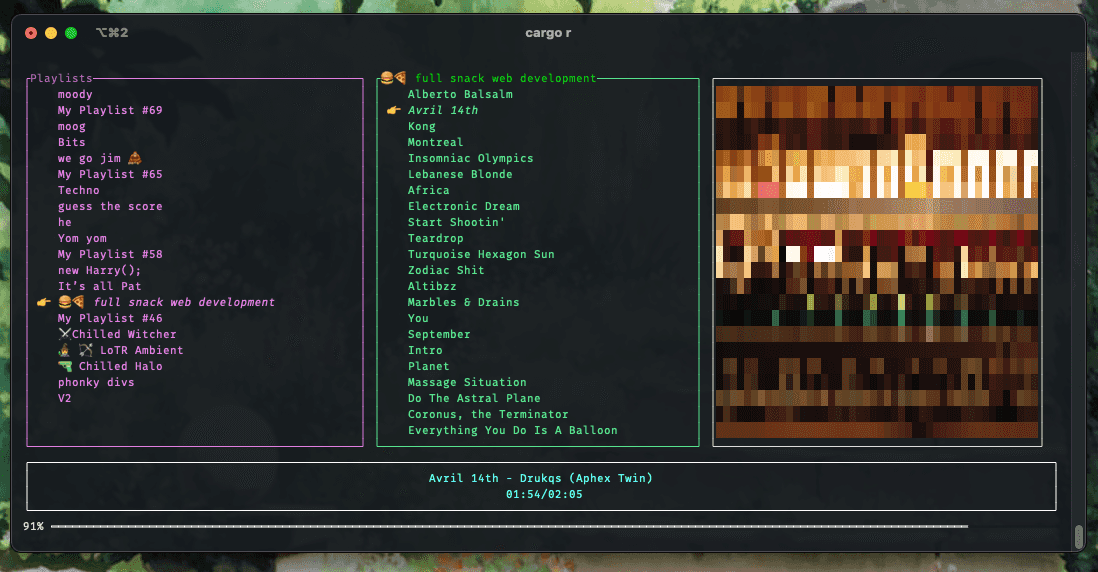This screenshot has width=1098, height=572.
Task: Select 'phonky divs' playlist
Action: (x=96, y=382)
